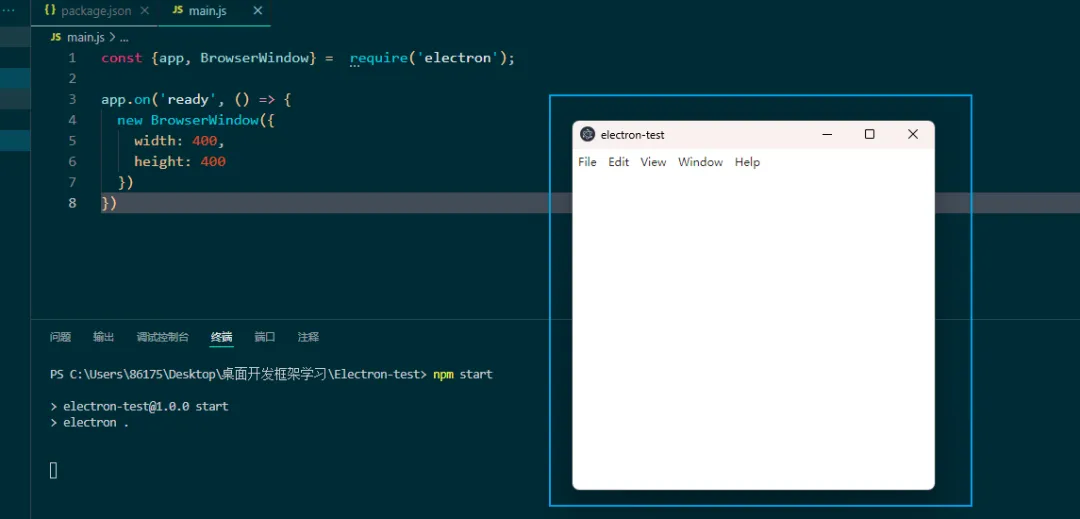Viewport: 1080px width, 519px height.
Task: Click BrowserWindow in the const declaration
Action: pyautogui.click(x=253, y=59)
